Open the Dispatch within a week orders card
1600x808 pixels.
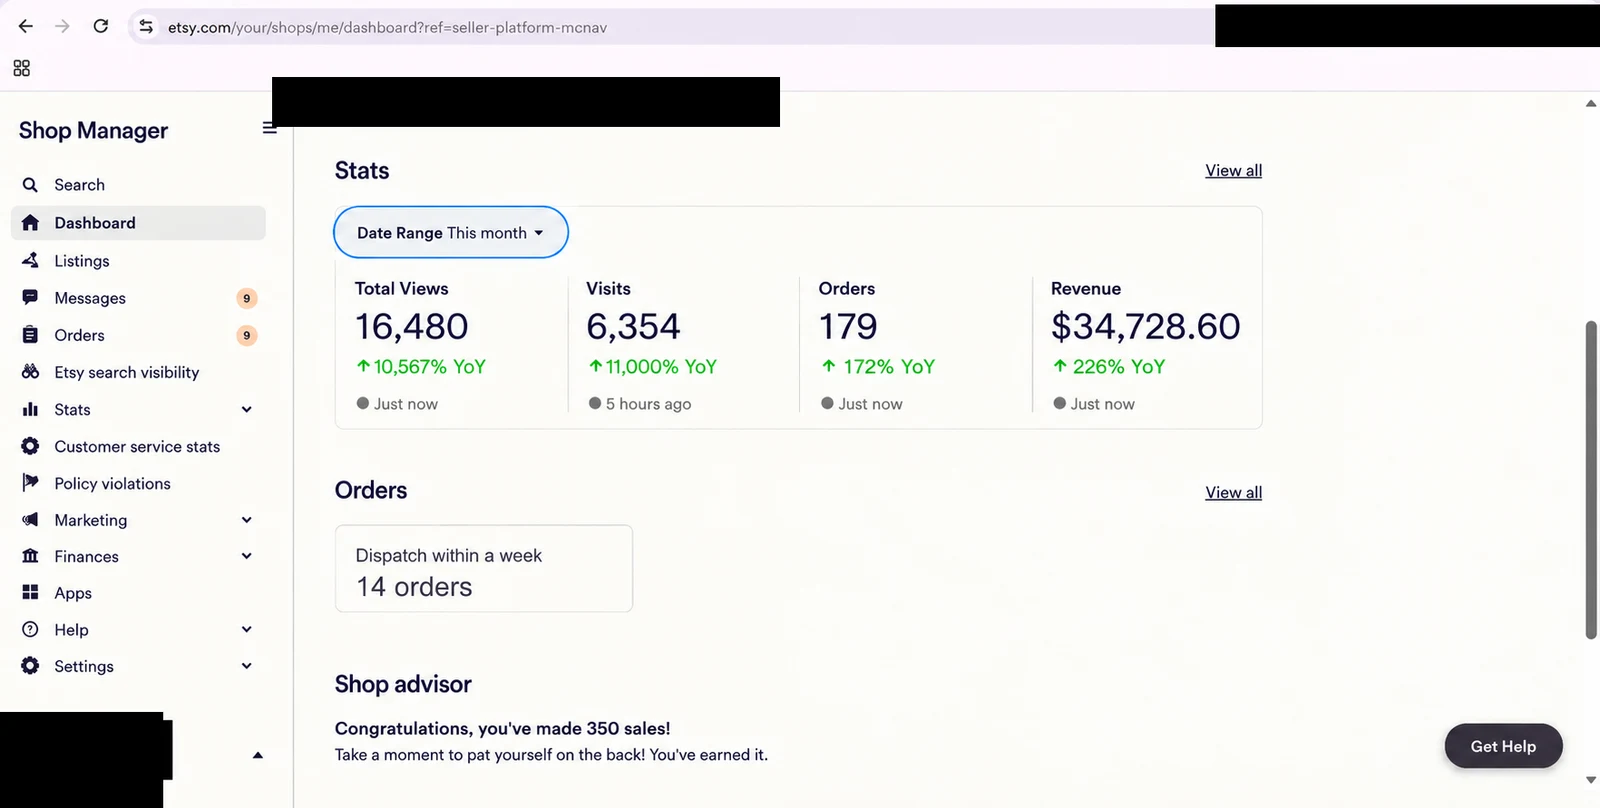pyautogui.click(x=484, y=569)
